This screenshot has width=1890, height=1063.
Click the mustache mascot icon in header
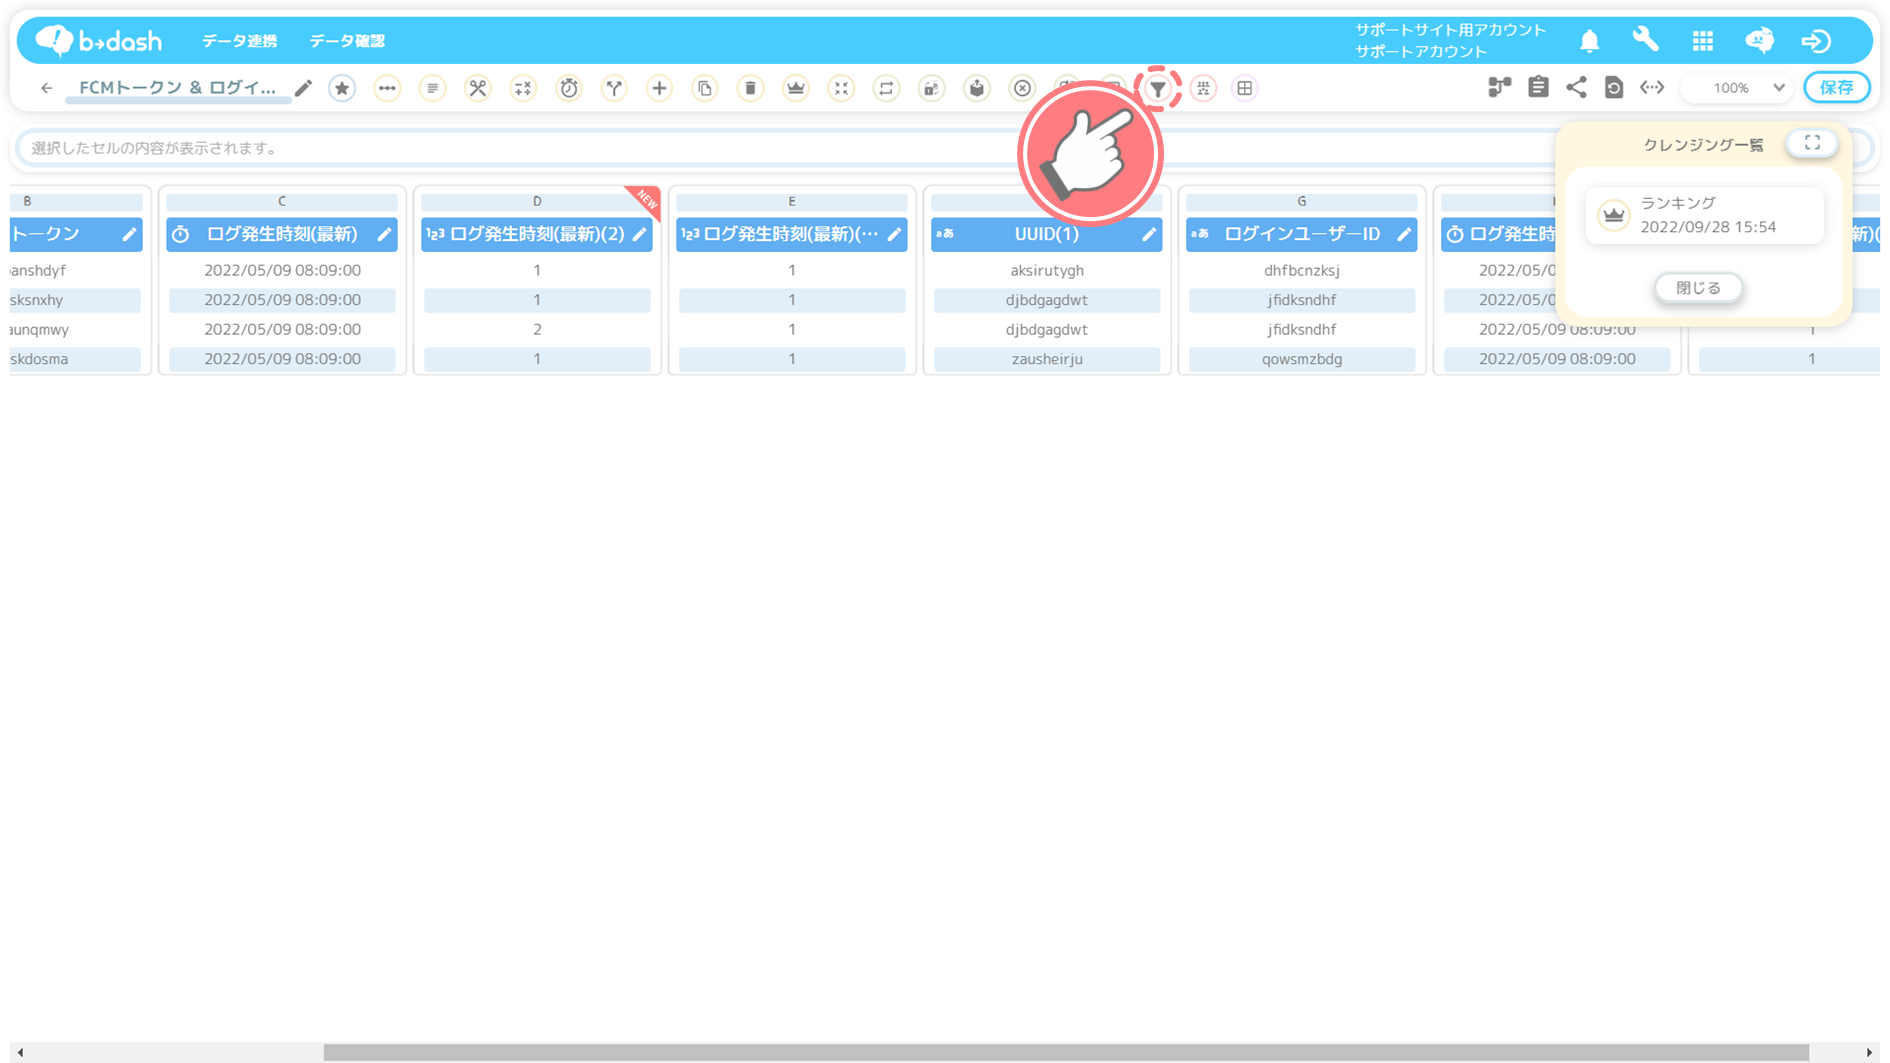pyautogui.click(x=1760, y=40)
